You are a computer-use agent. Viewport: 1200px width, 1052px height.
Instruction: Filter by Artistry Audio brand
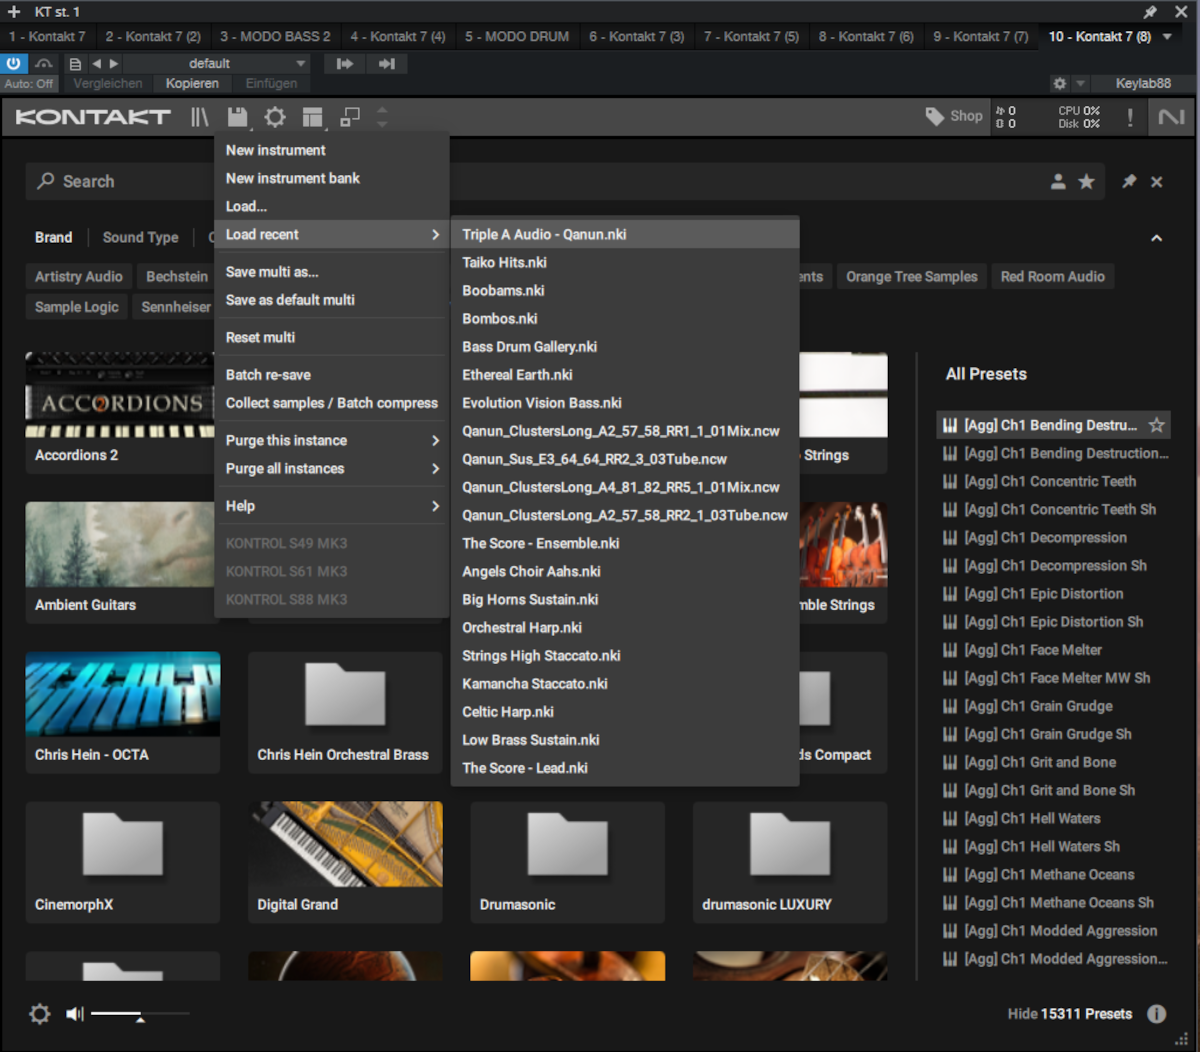[x=79, y=277]
